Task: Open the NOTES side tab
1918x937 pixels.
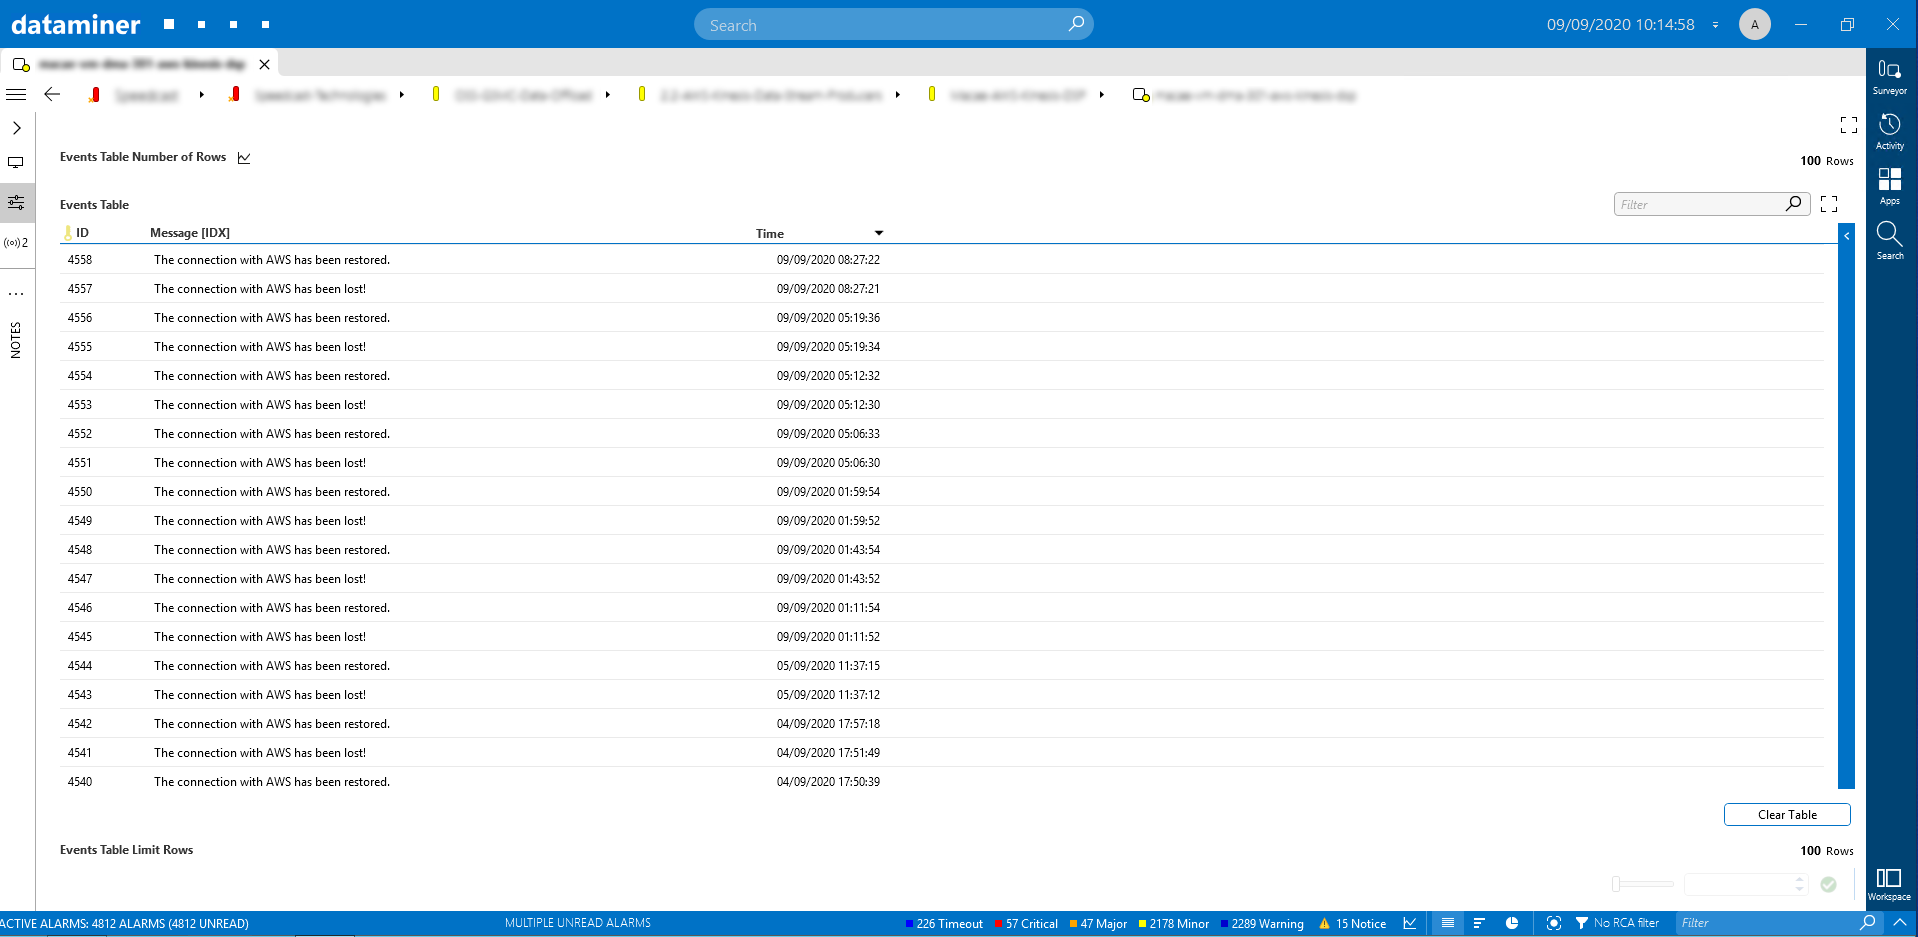Action: tap(15, 340)
